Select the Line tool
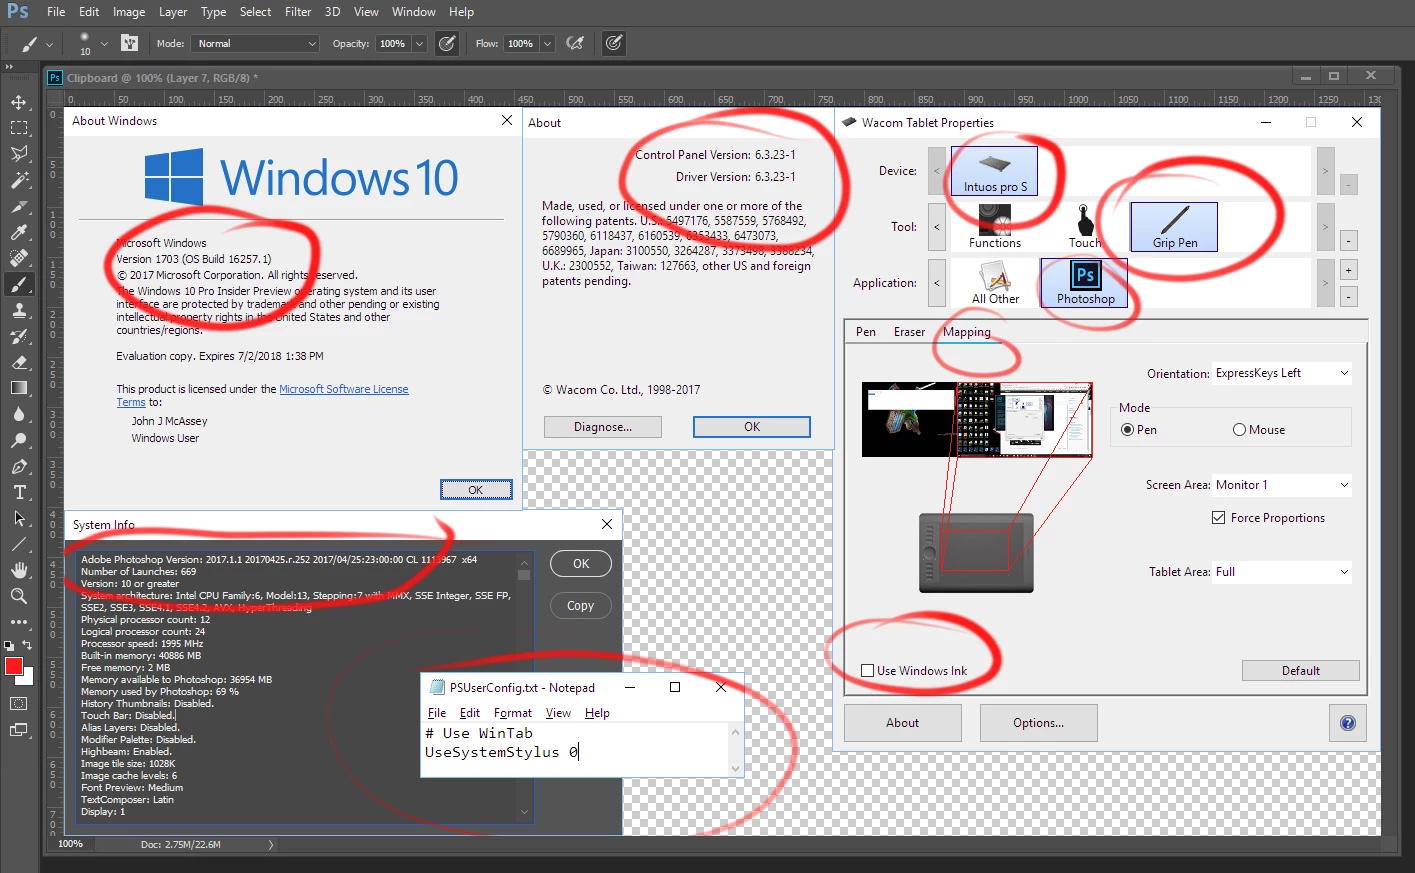1415x873 pixels. (19, 544)
